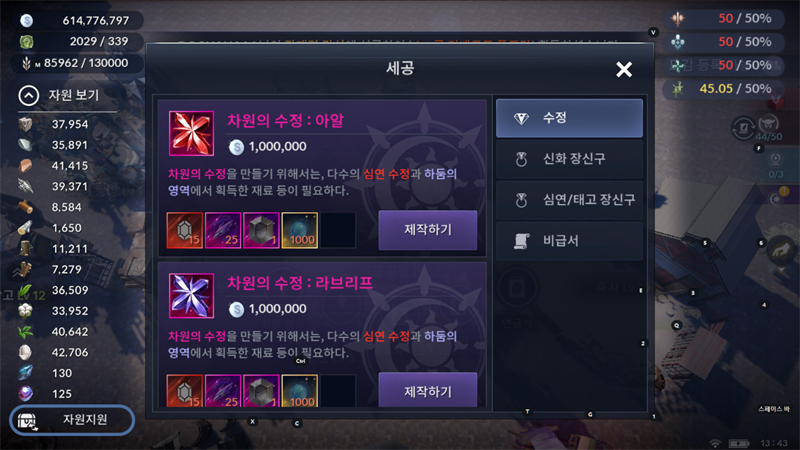Click the purple 차원의 수정 : 라브리프 crystal icon
The height and width of the screenshot is (450, 800).
(x=191, y=295)
